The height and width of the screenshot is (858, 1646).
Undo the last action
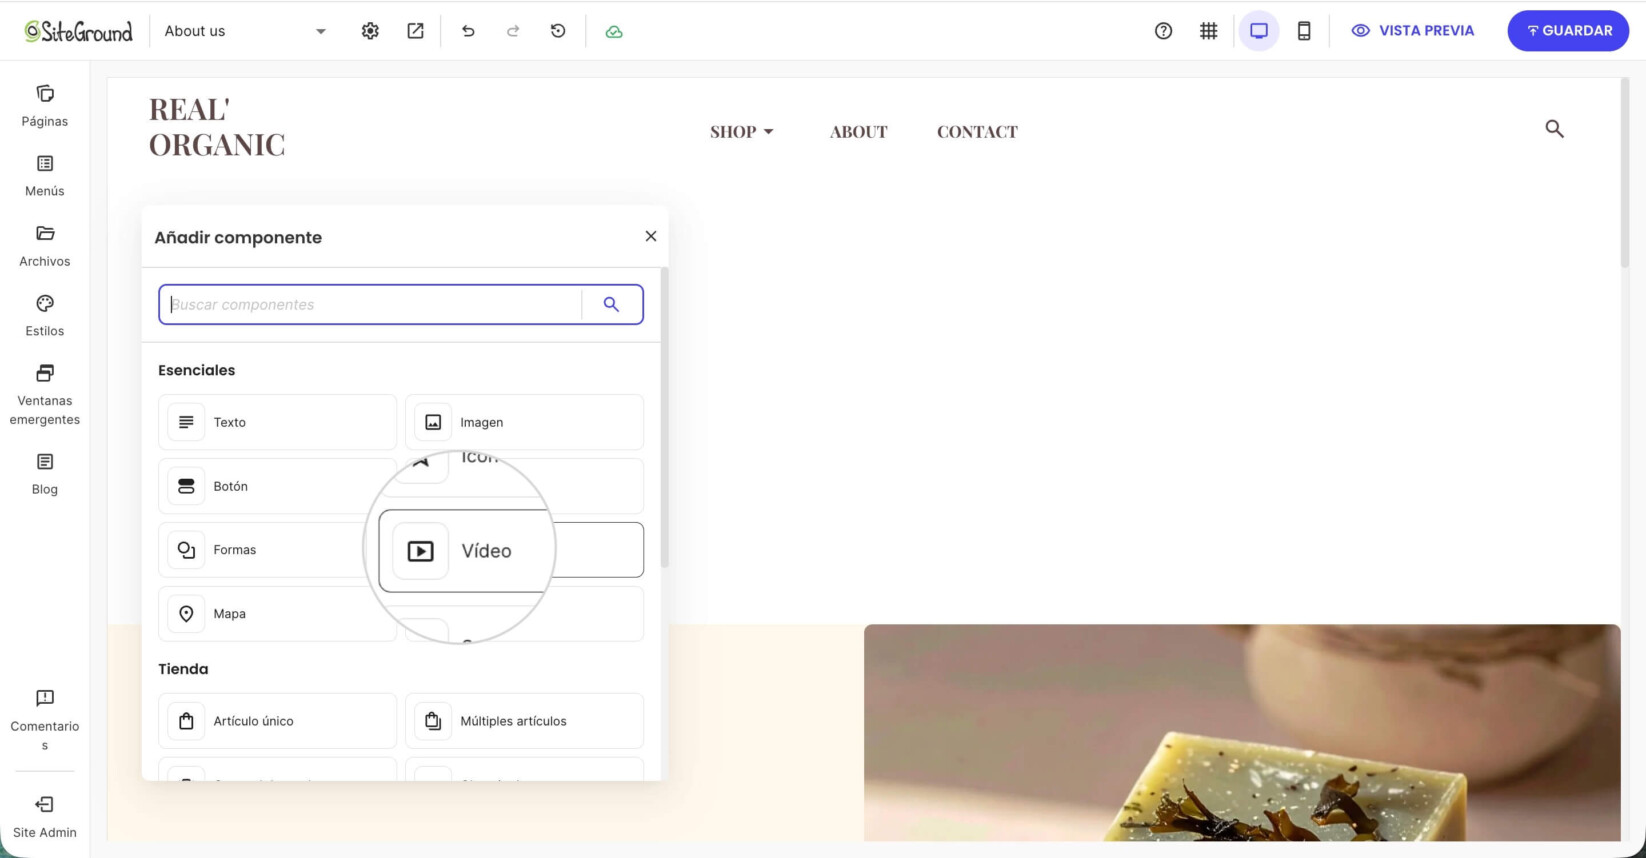point(468,31)
